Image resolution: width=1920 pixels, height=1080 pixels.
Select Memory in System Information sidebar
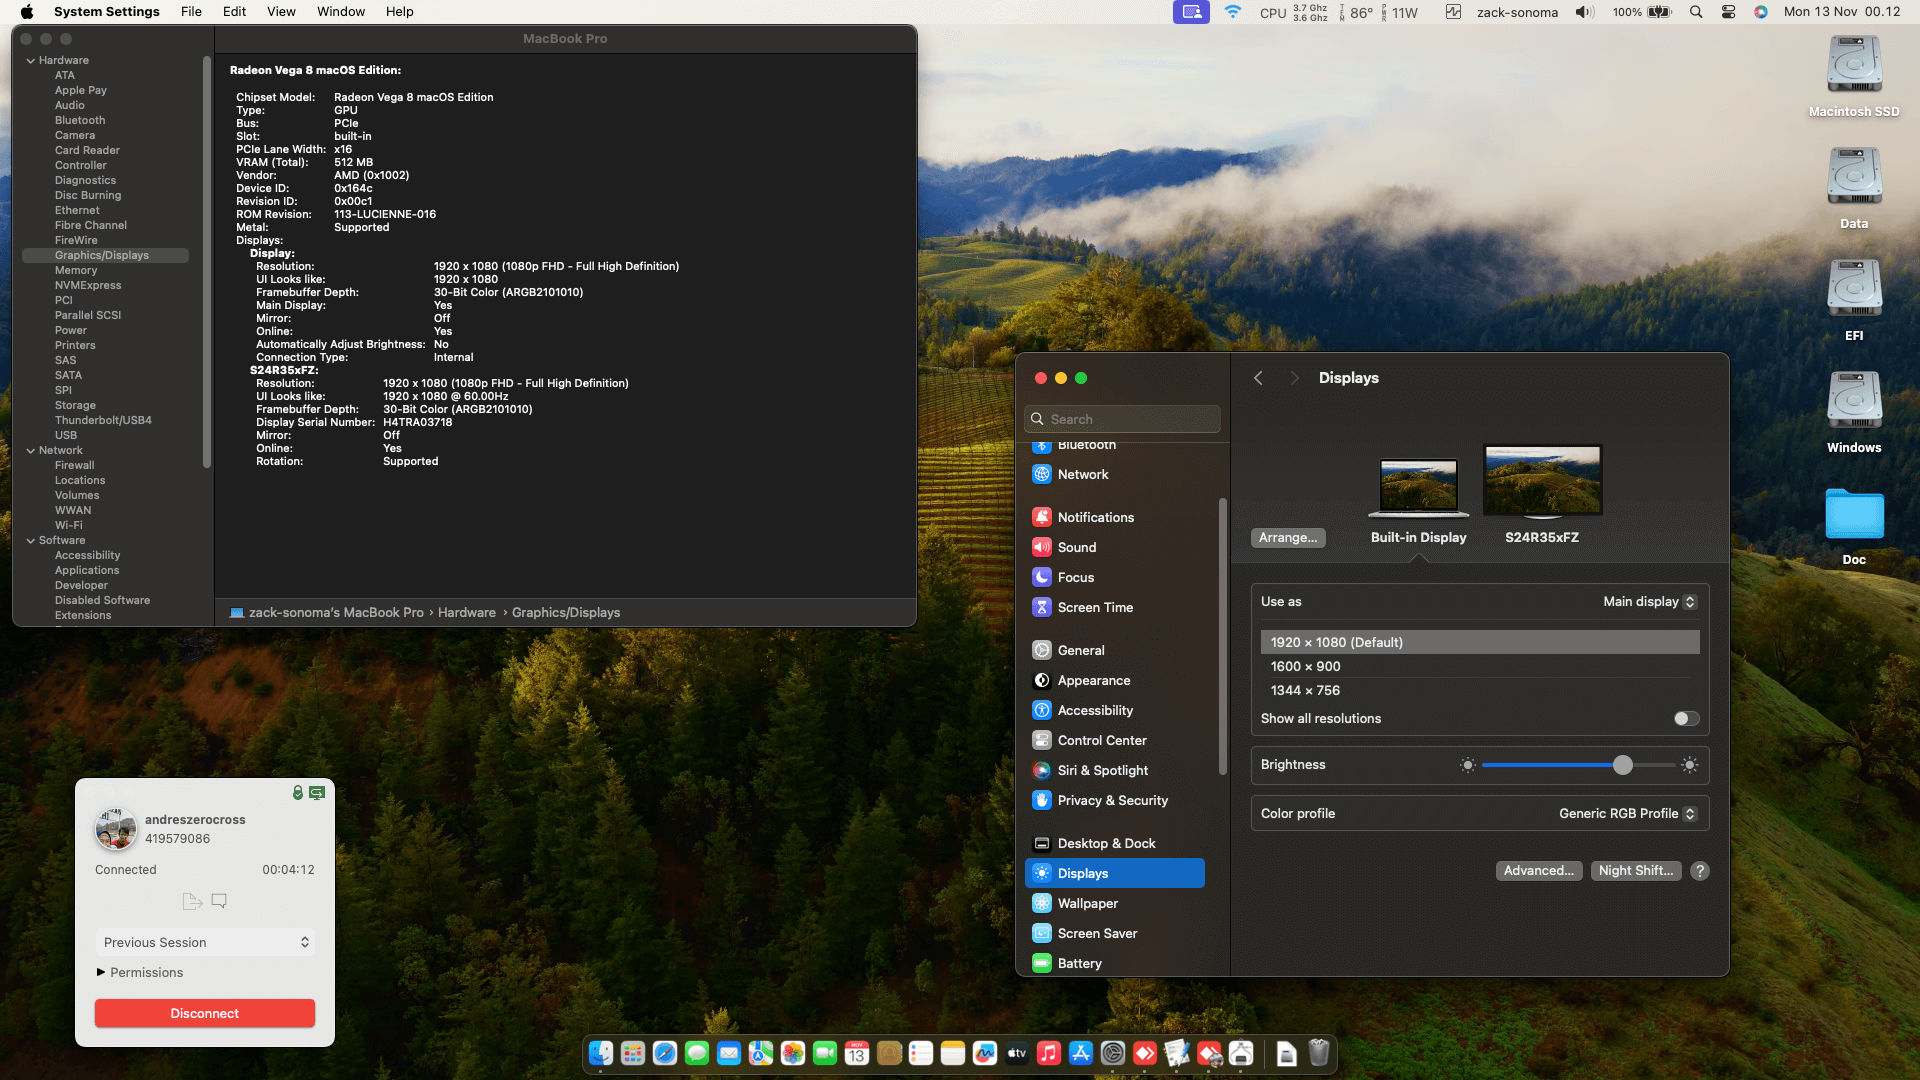[x=76, y=270]
